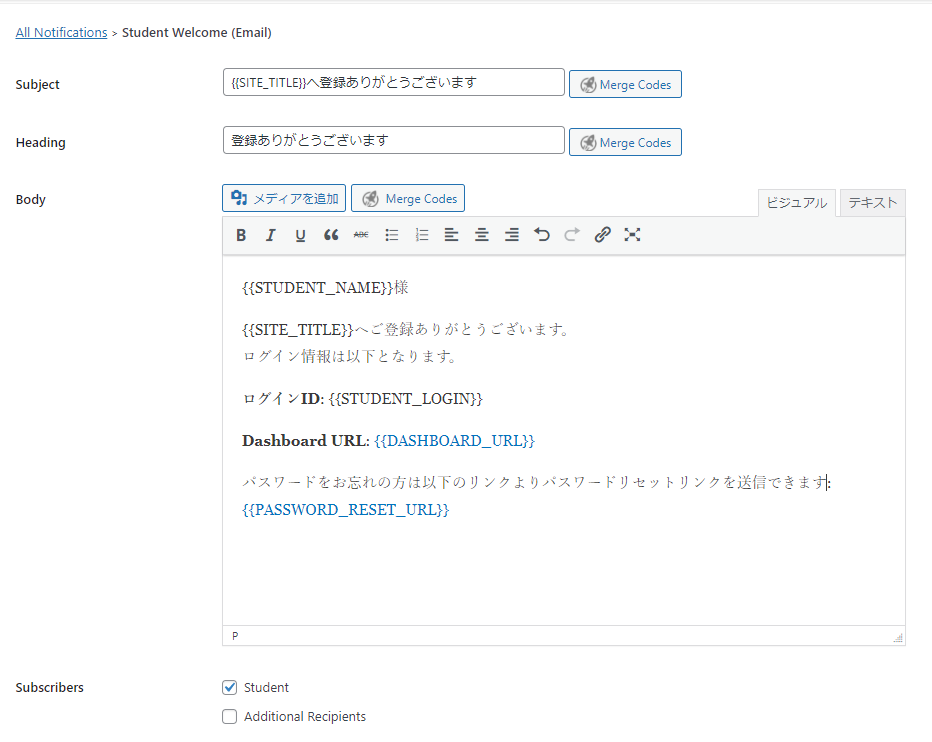
Task: Enter distraction-free fullscreen mode
Action: tap(632, 235)
